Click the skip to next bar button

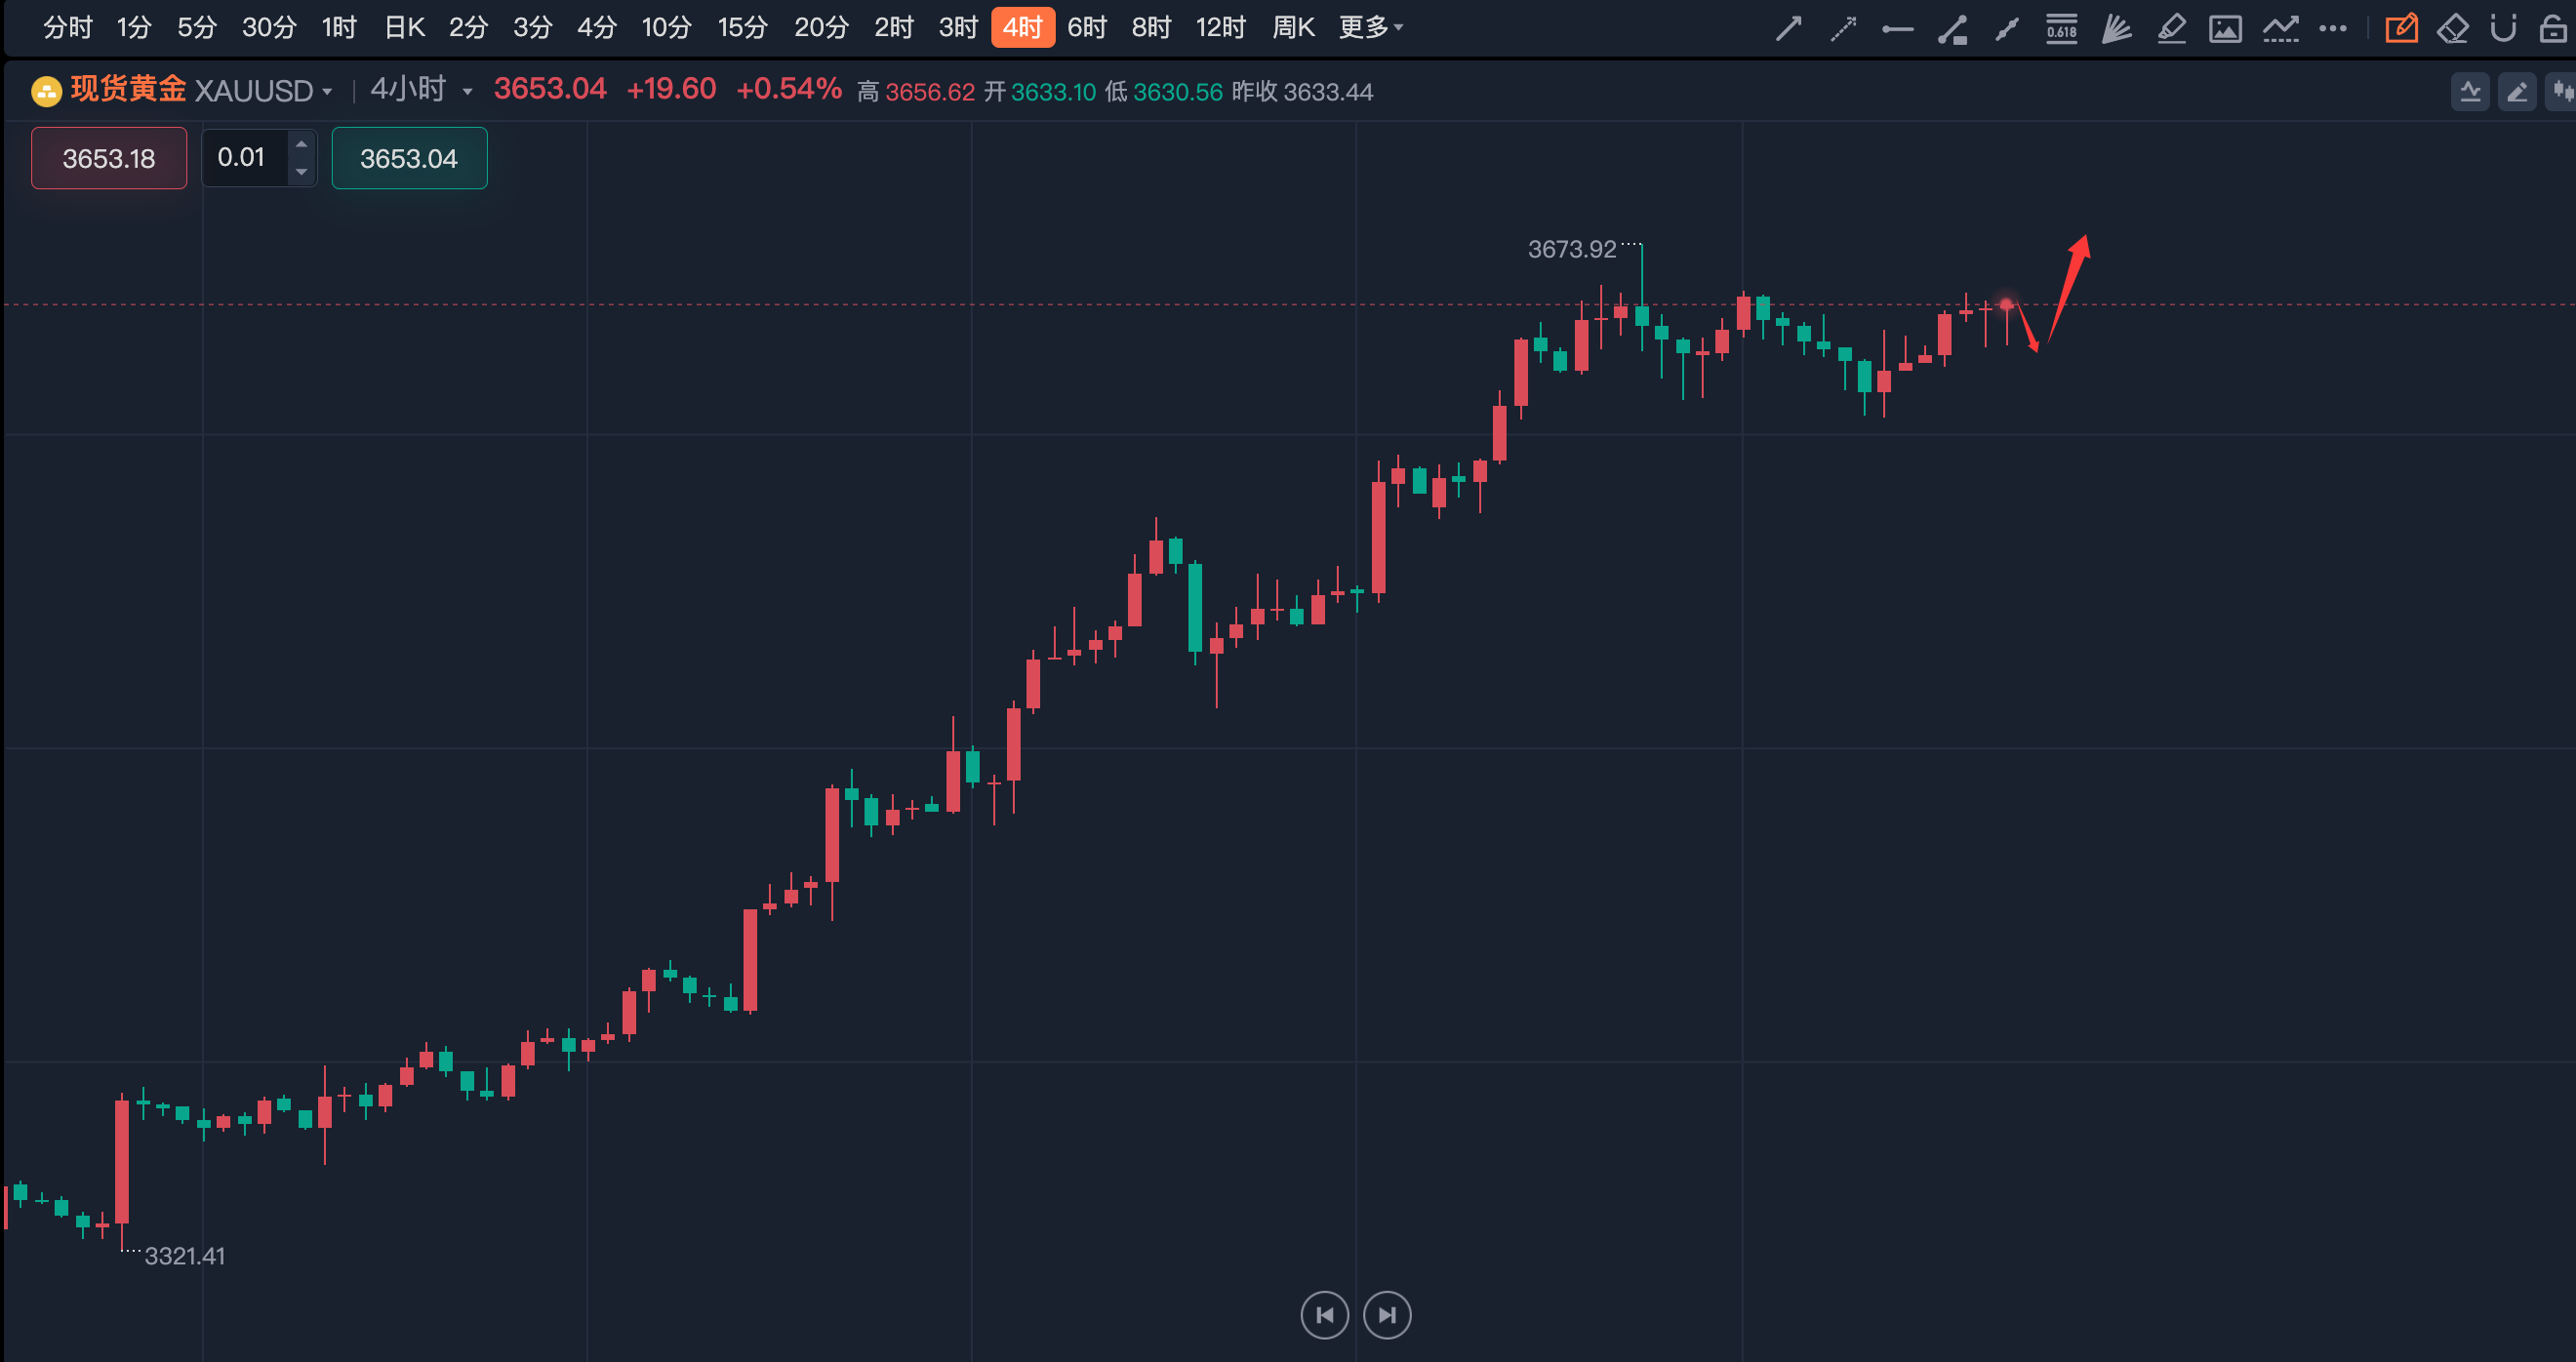coord(1387,1315)
